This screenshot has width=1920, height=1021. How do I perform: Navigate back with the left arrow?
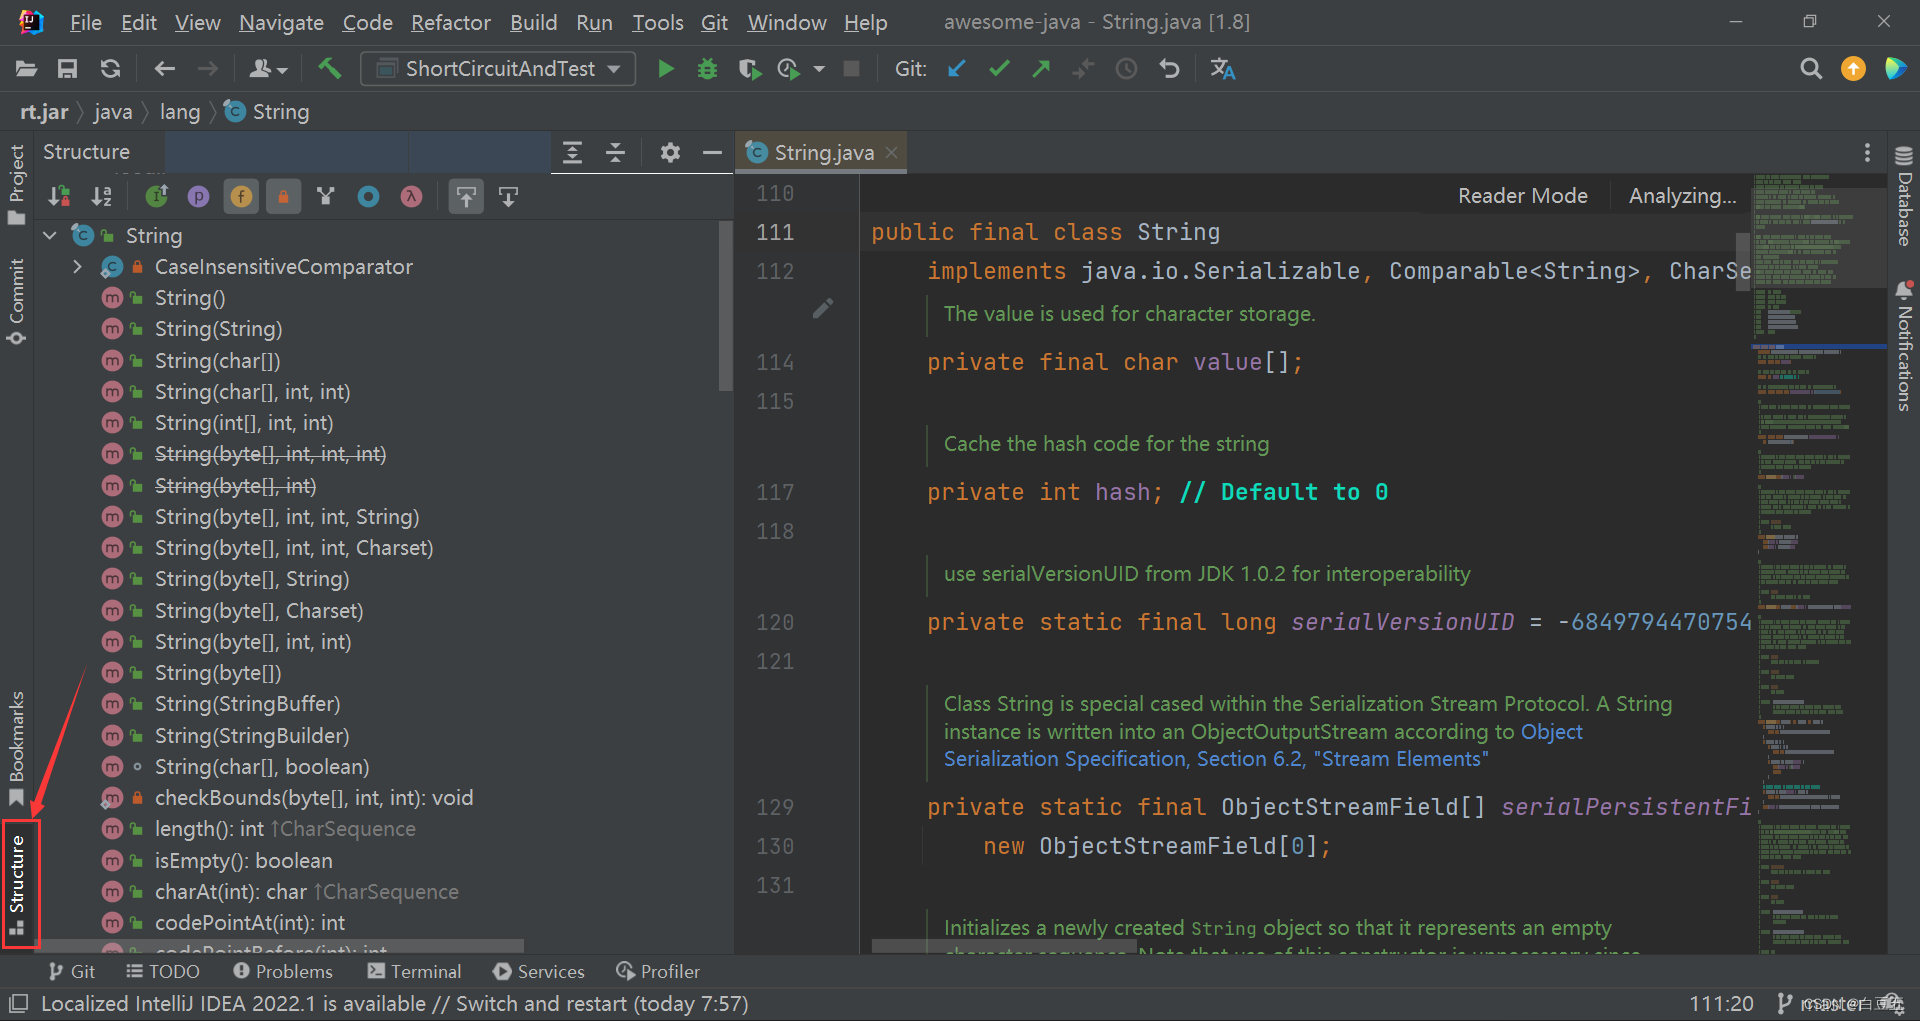pyautogui.click(x=165, y=69)
